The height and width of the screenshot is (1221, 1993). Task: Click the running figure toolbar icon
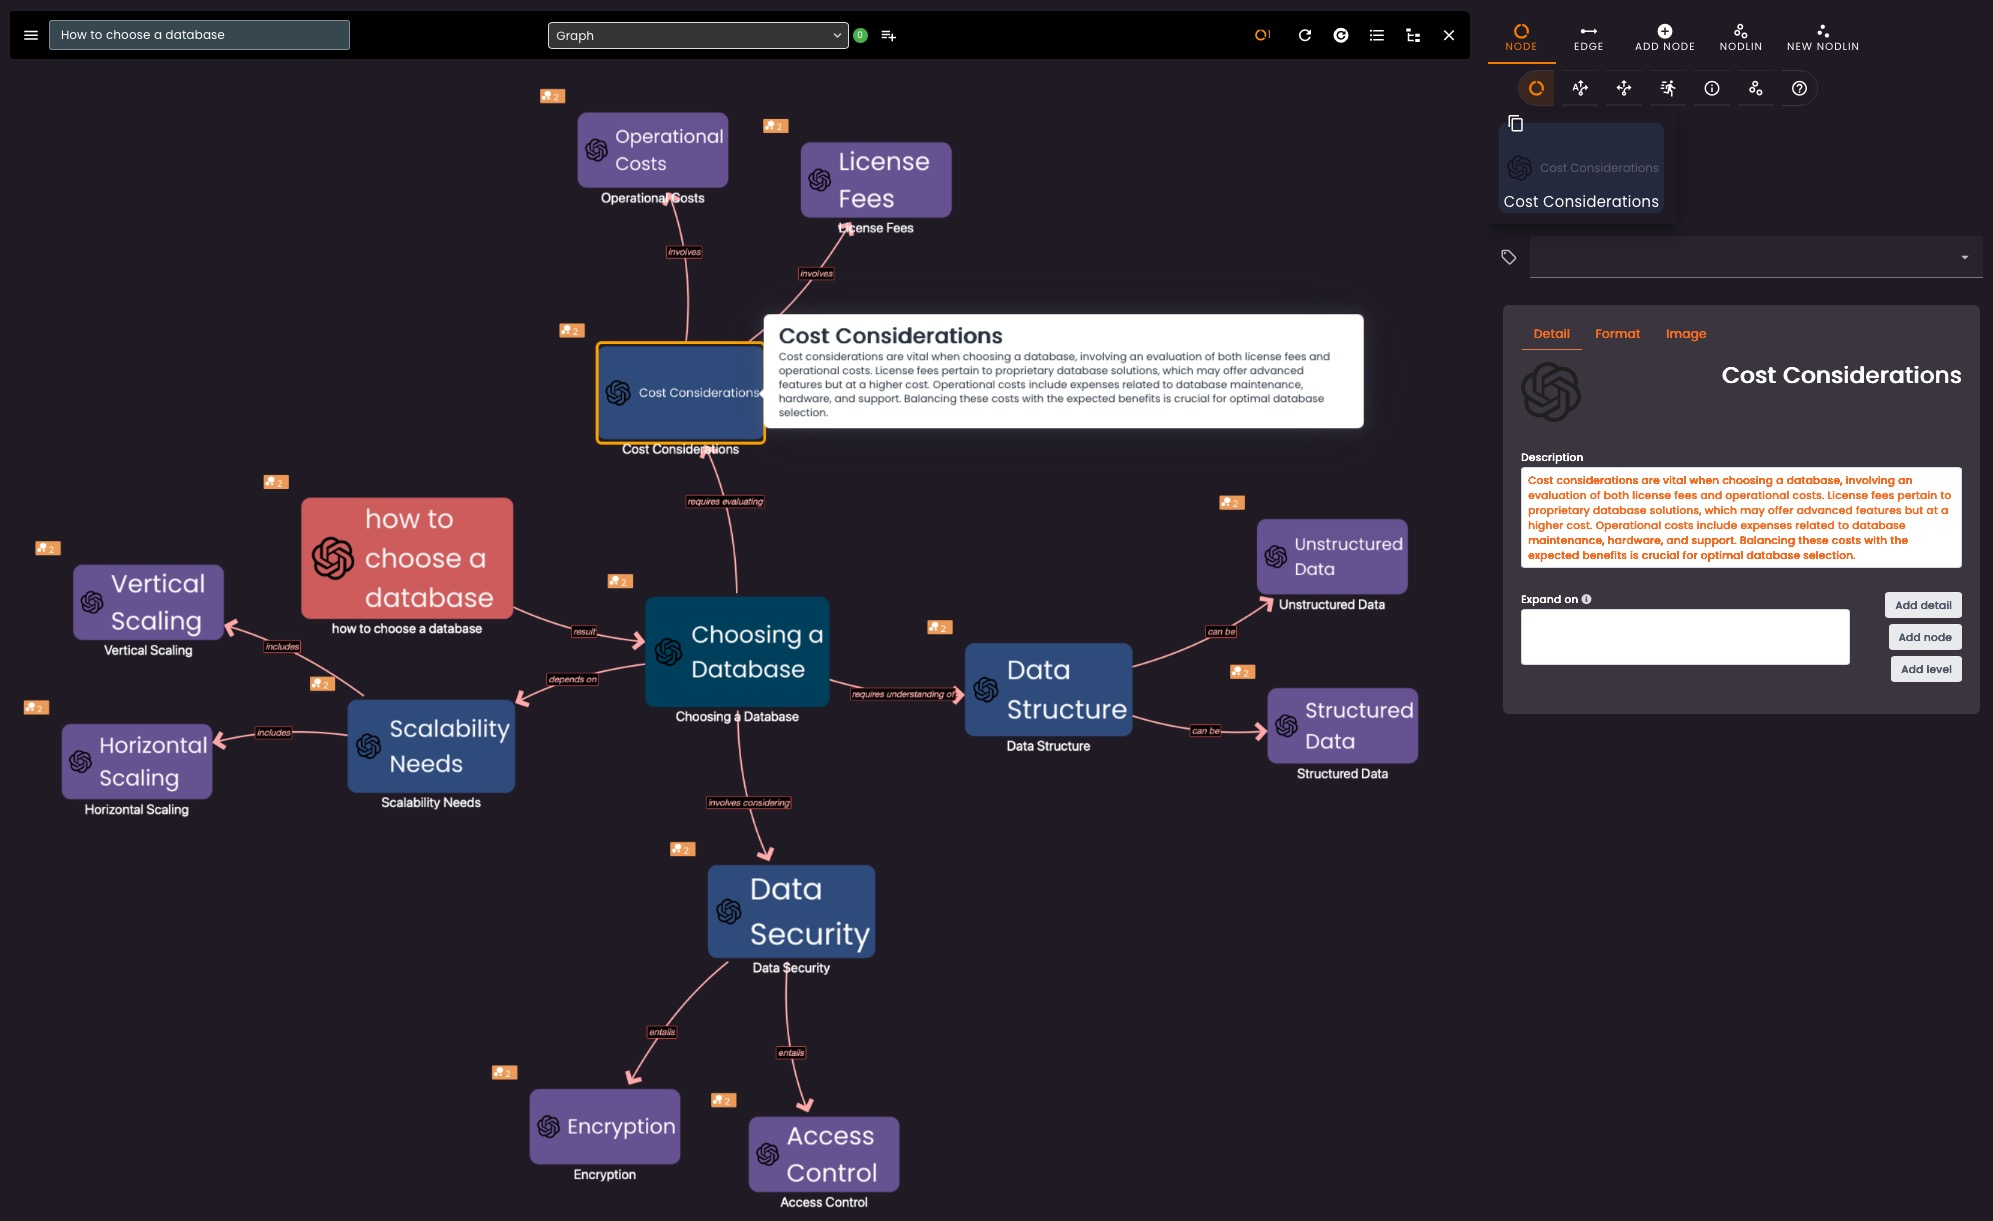click(x=1668, y=88)
